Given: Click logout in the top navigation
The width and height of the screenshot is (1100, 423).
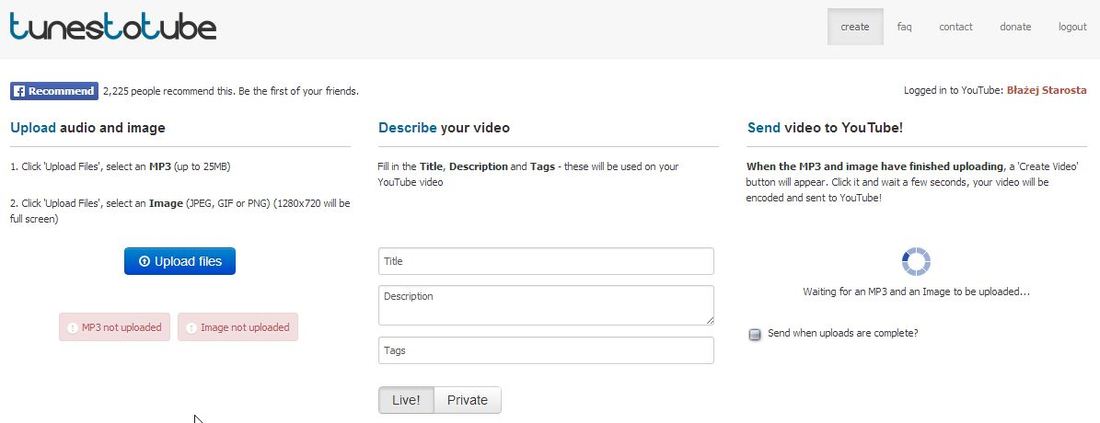Looking at the screenshot, I should 1072,27.
